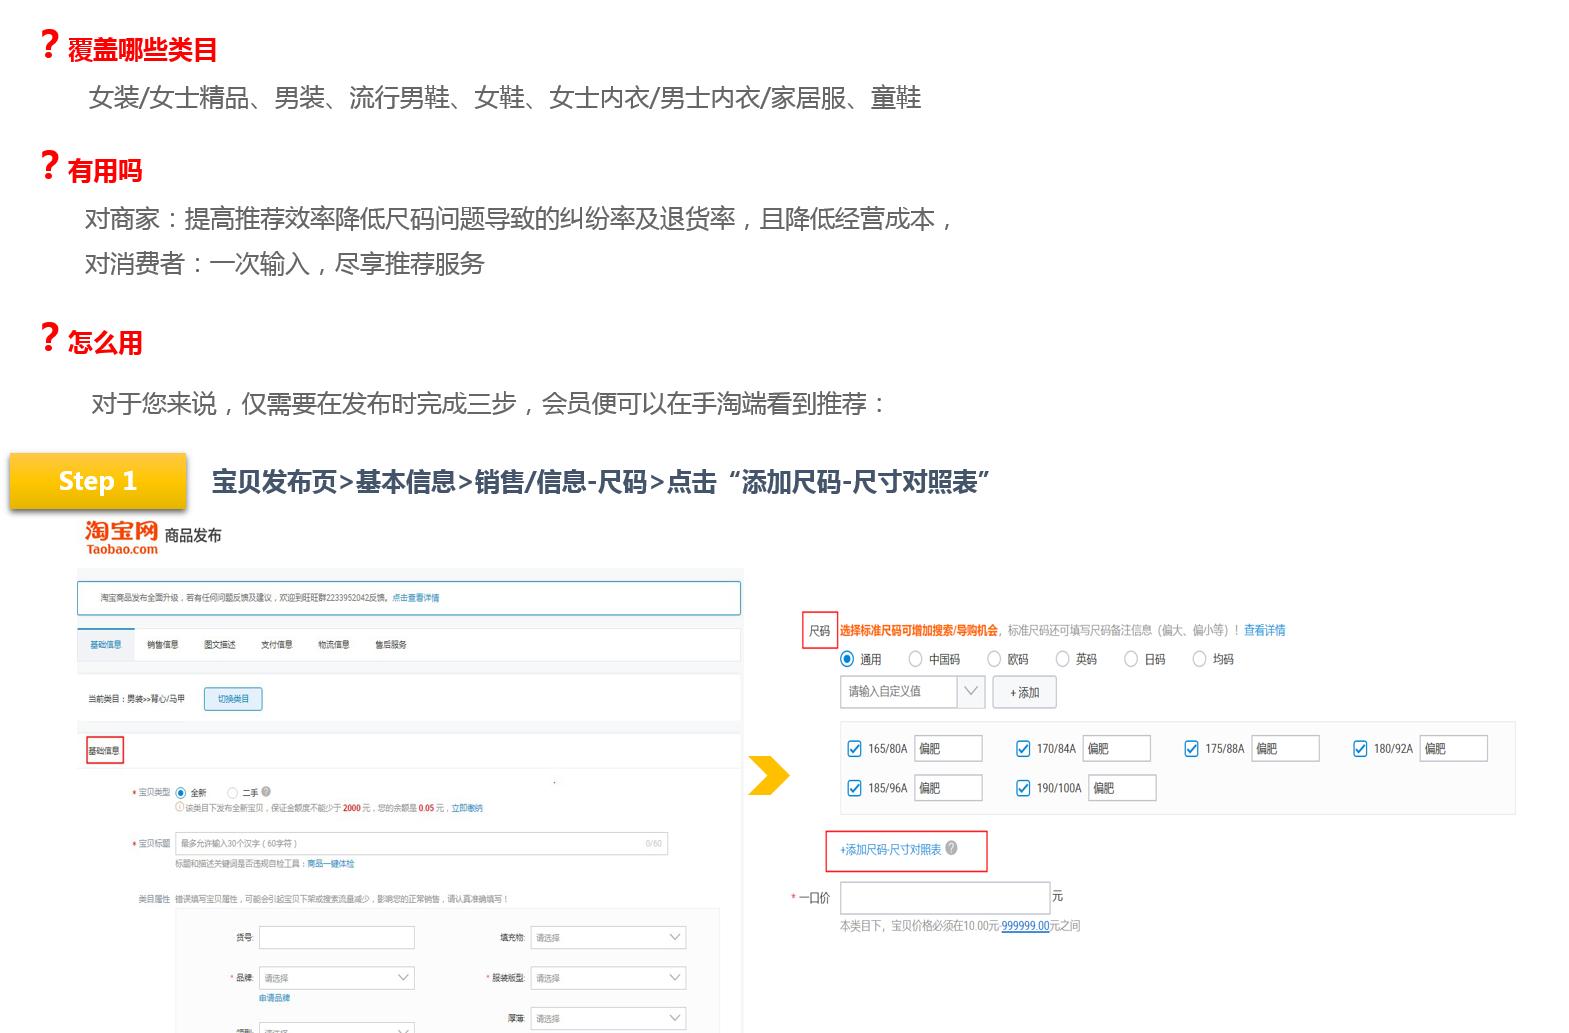Select the 通用 size radio
The image size is (1569, 1033).
847,659
